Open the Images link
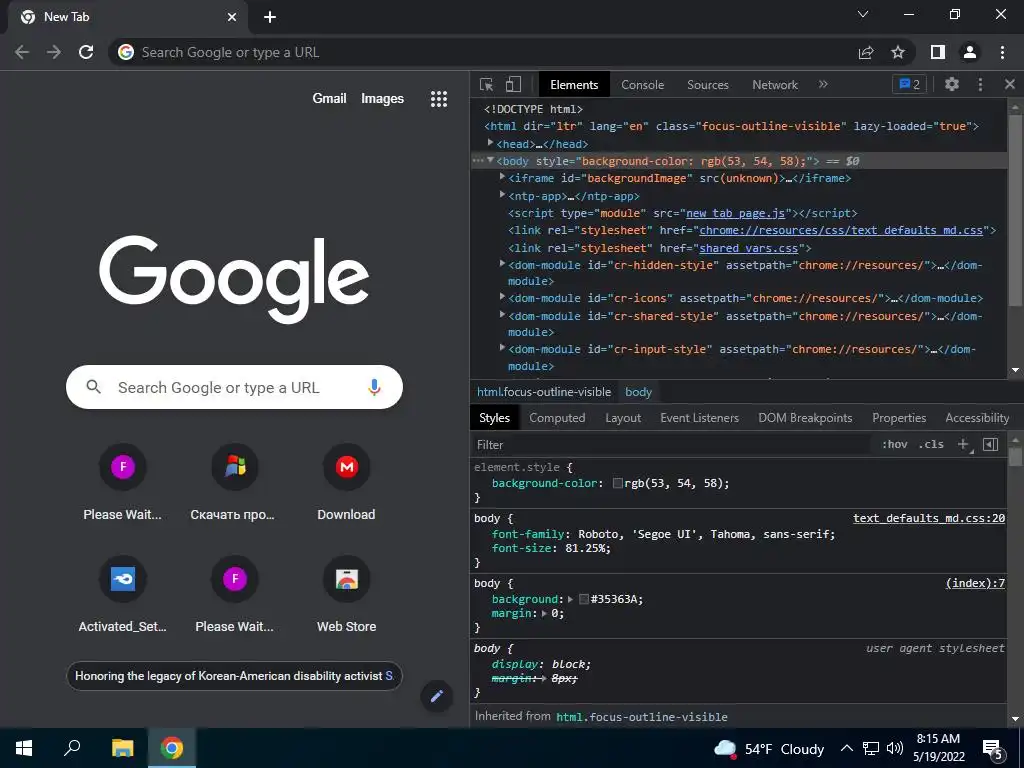 click(382, 99)
